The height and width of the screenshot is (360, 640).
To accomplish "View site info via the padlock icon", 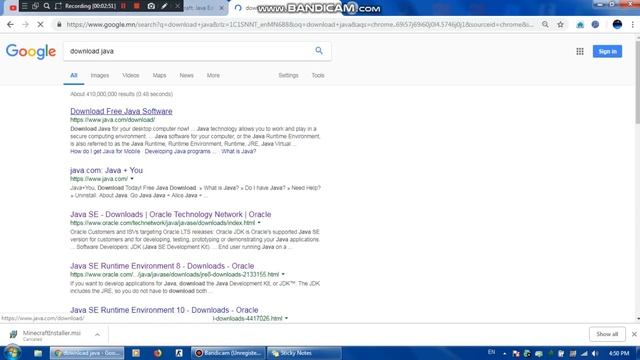I will (59, 24).
